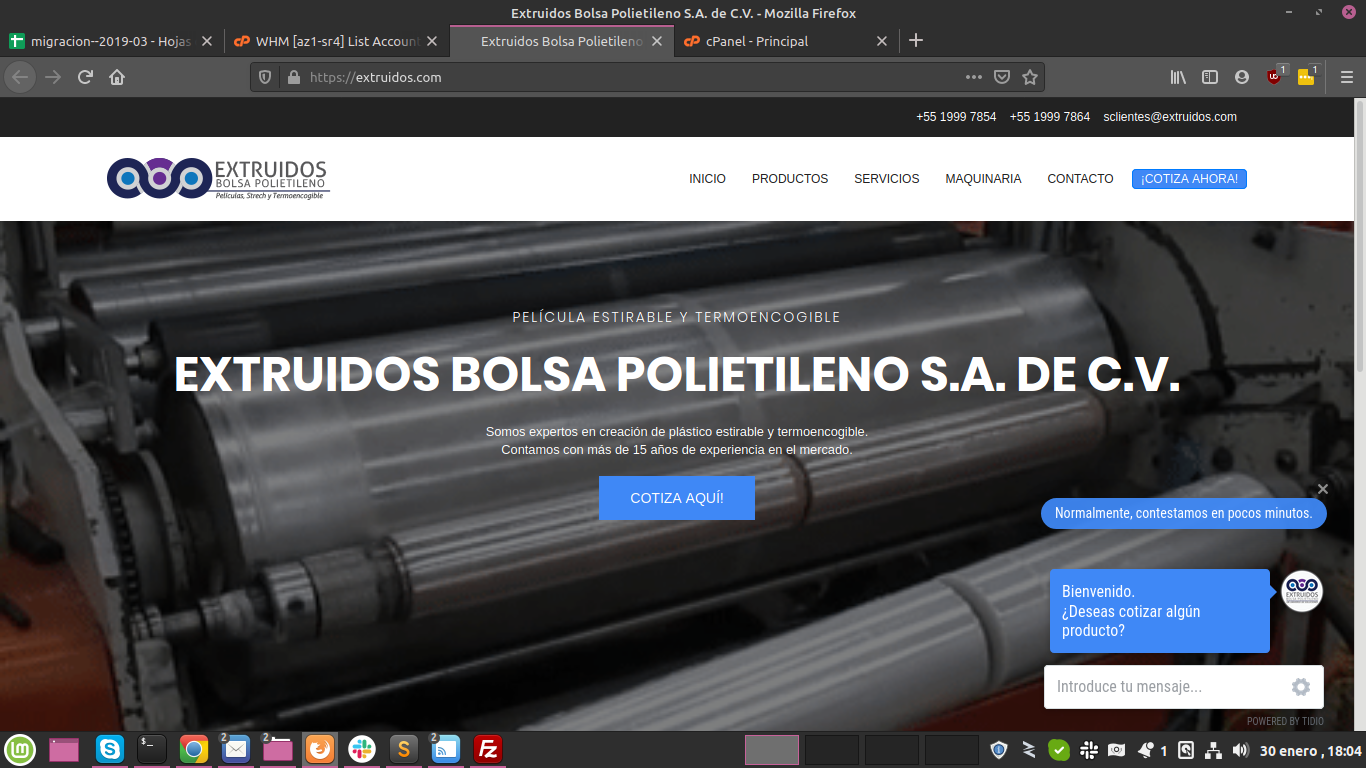Dismiss the chat greeting bubble
This screenshot has width=1366, height=768.
[1323, 489]
